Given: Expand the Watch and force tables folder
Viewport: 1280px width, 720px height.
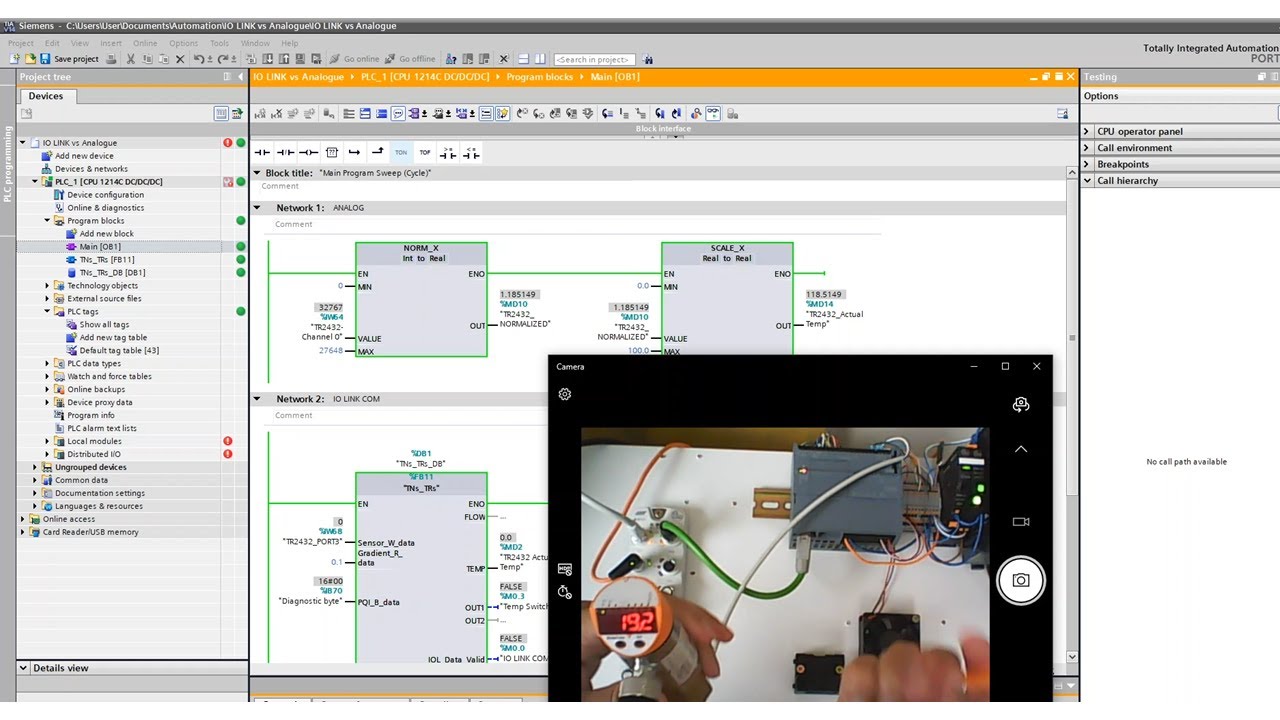Looking at the screenshot, I should coord(47,377).
